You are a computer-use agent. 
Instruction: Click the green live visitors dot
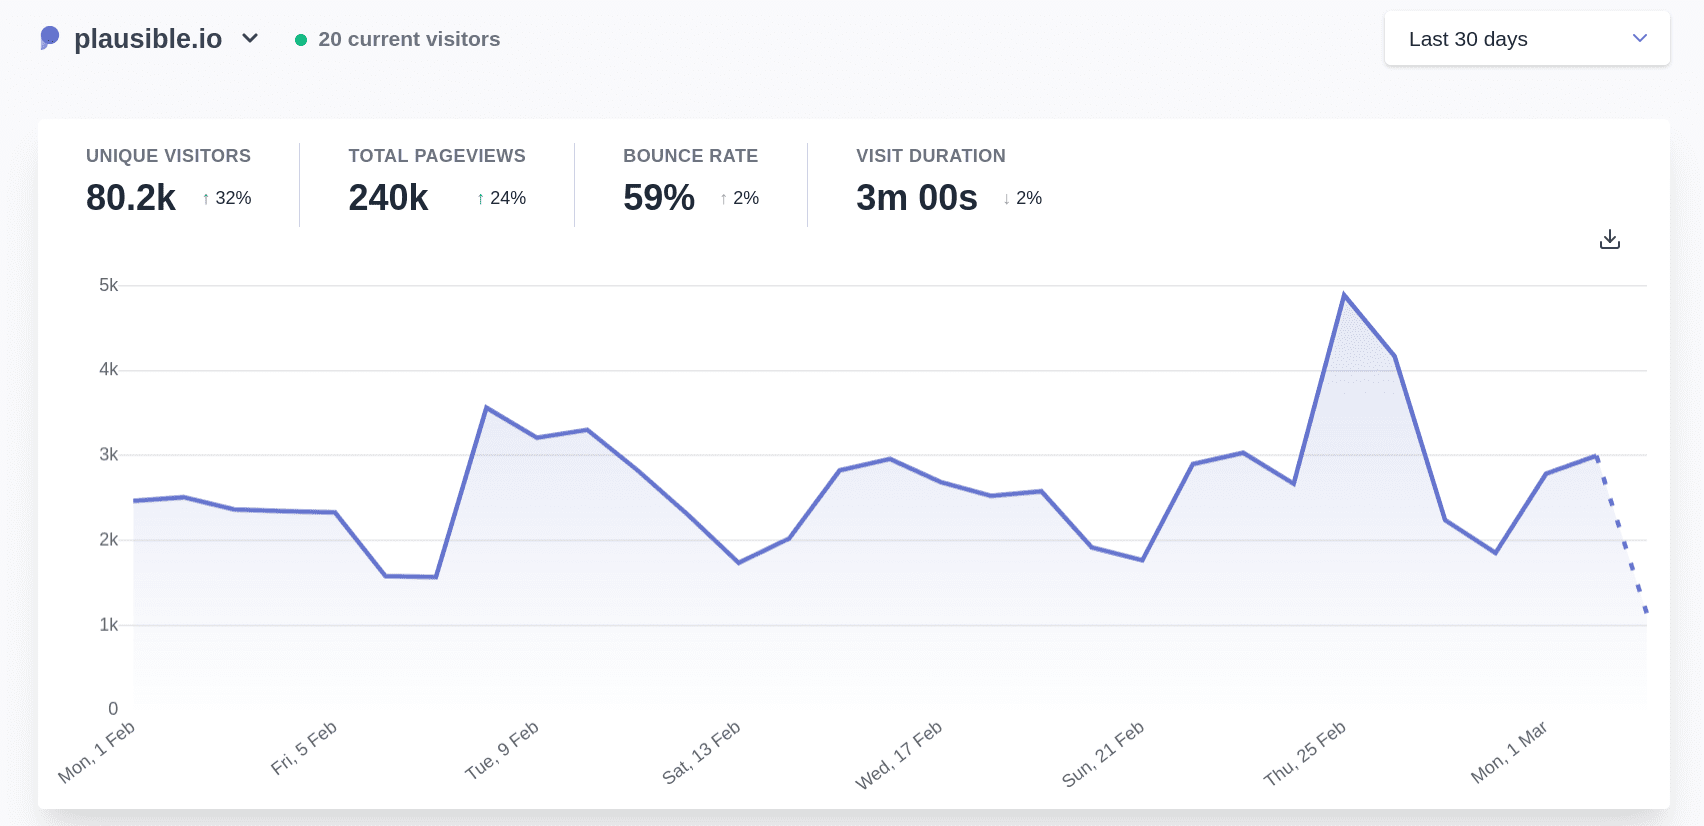tap(301, 40)
